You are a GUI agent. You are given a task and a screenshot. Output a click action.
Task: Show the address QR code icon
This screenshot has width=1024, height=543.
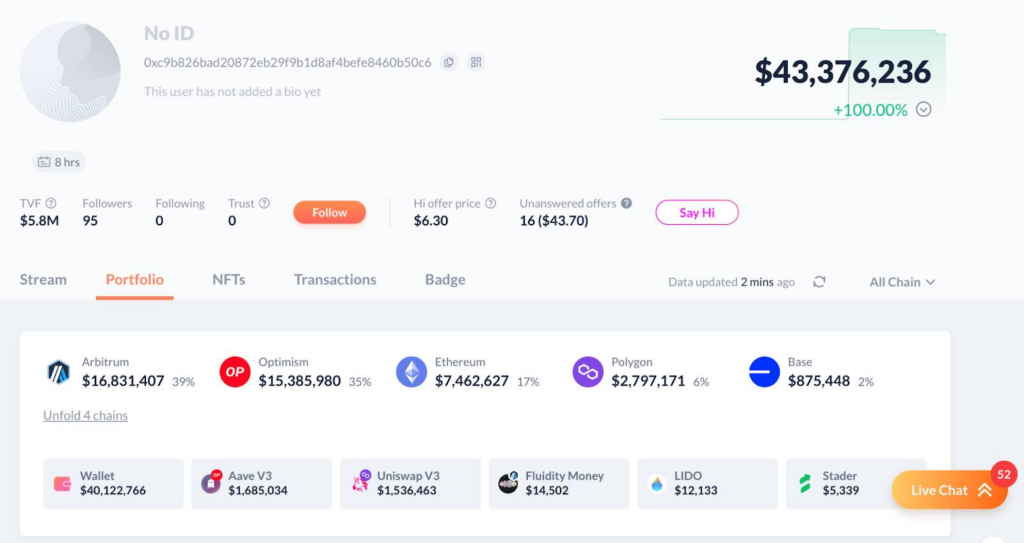(476, 62)
